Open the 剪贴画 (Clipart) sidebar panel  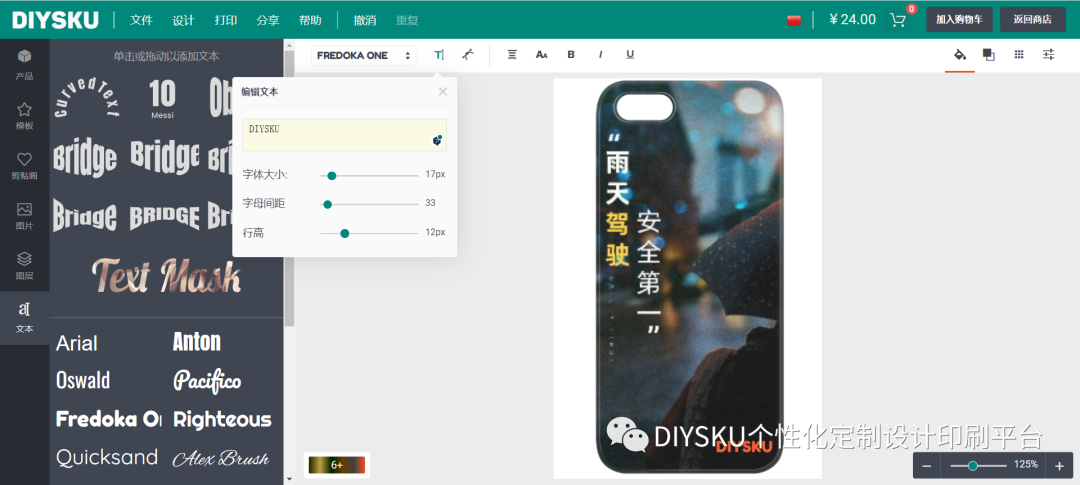click(x=24, y=165)
